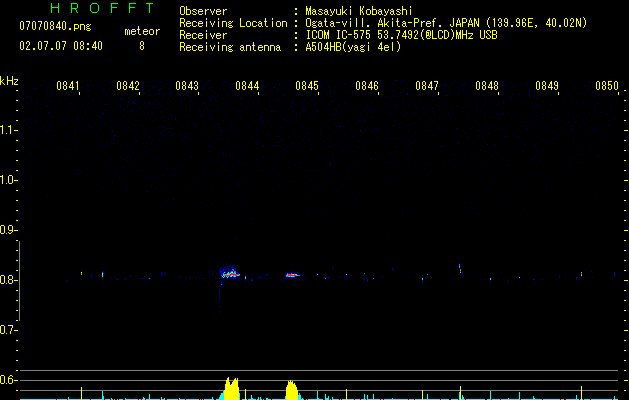Click the meteor count value 8
The height and width of the screenshot is (400, 629).
[x=142, y=46]
